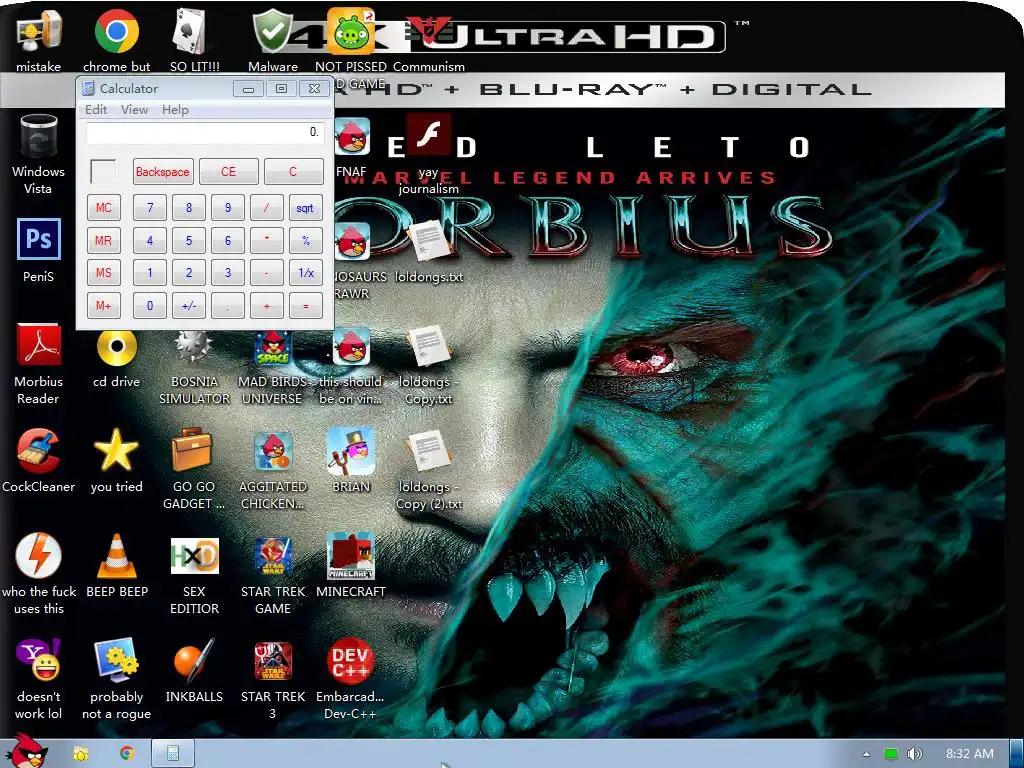Open Chrome from the taskbar
1024x768 pixels.
[126, 754]
